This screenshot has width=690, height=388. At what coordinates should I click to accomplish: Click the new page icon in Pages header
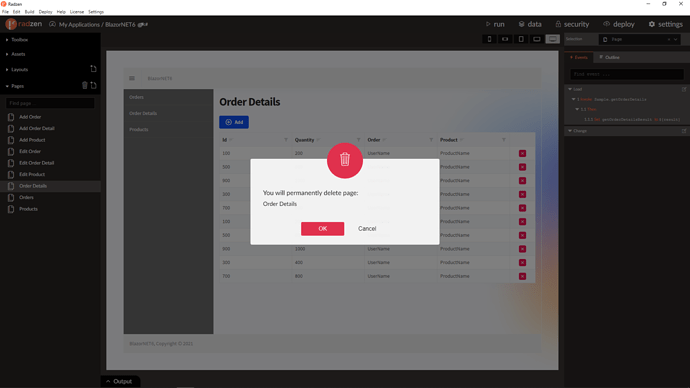[x=93, y=85]
